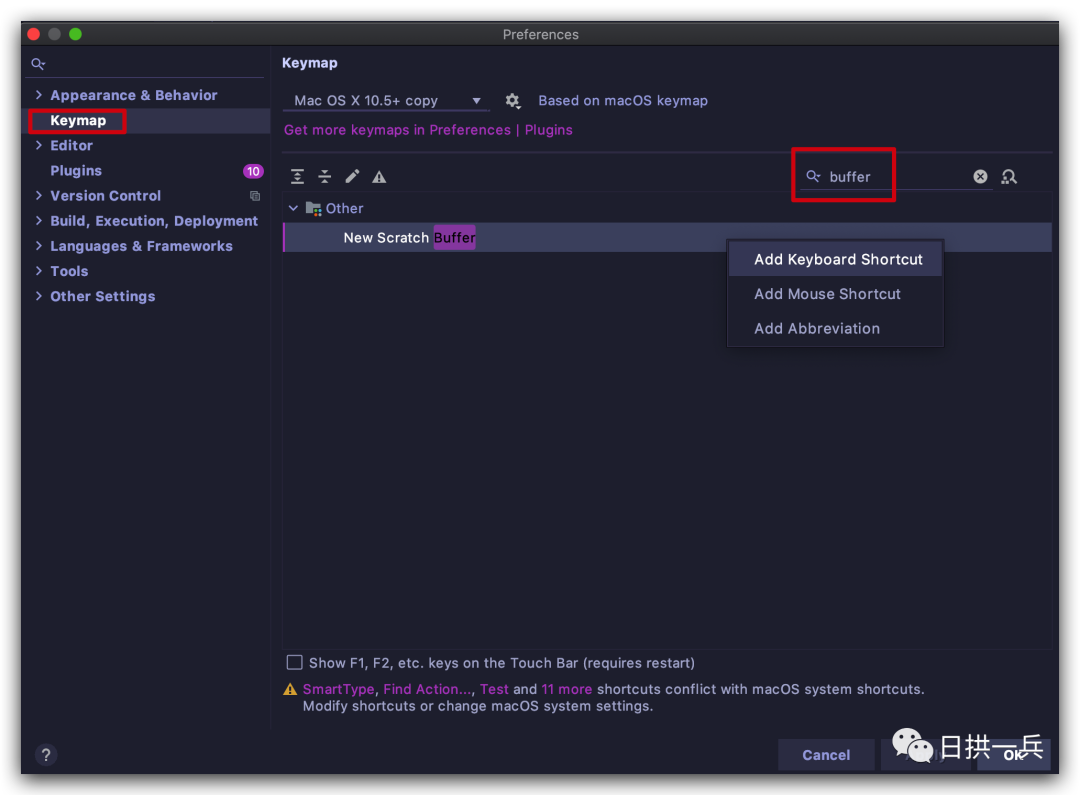Expand the Tools section
The image size is (1080, 795).
click(39, 271)
